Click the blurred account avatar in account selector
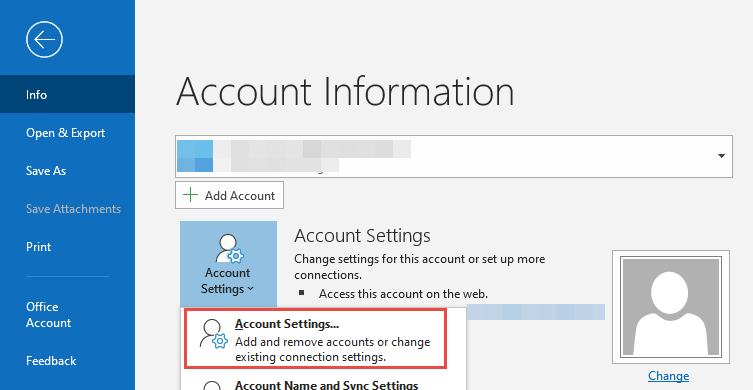 [195, 156]
